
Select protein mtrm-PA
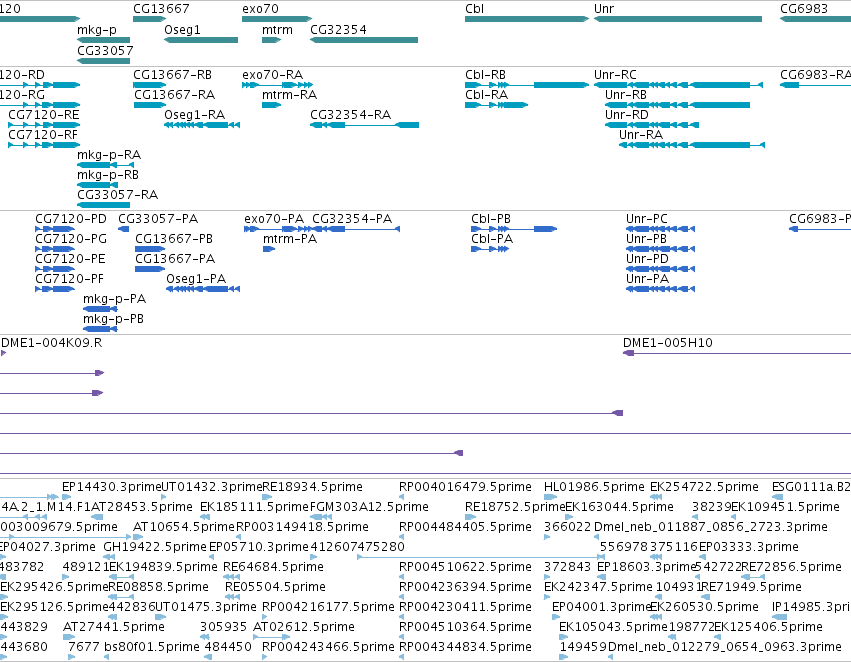pyautogui.click(x=290, y=239)
